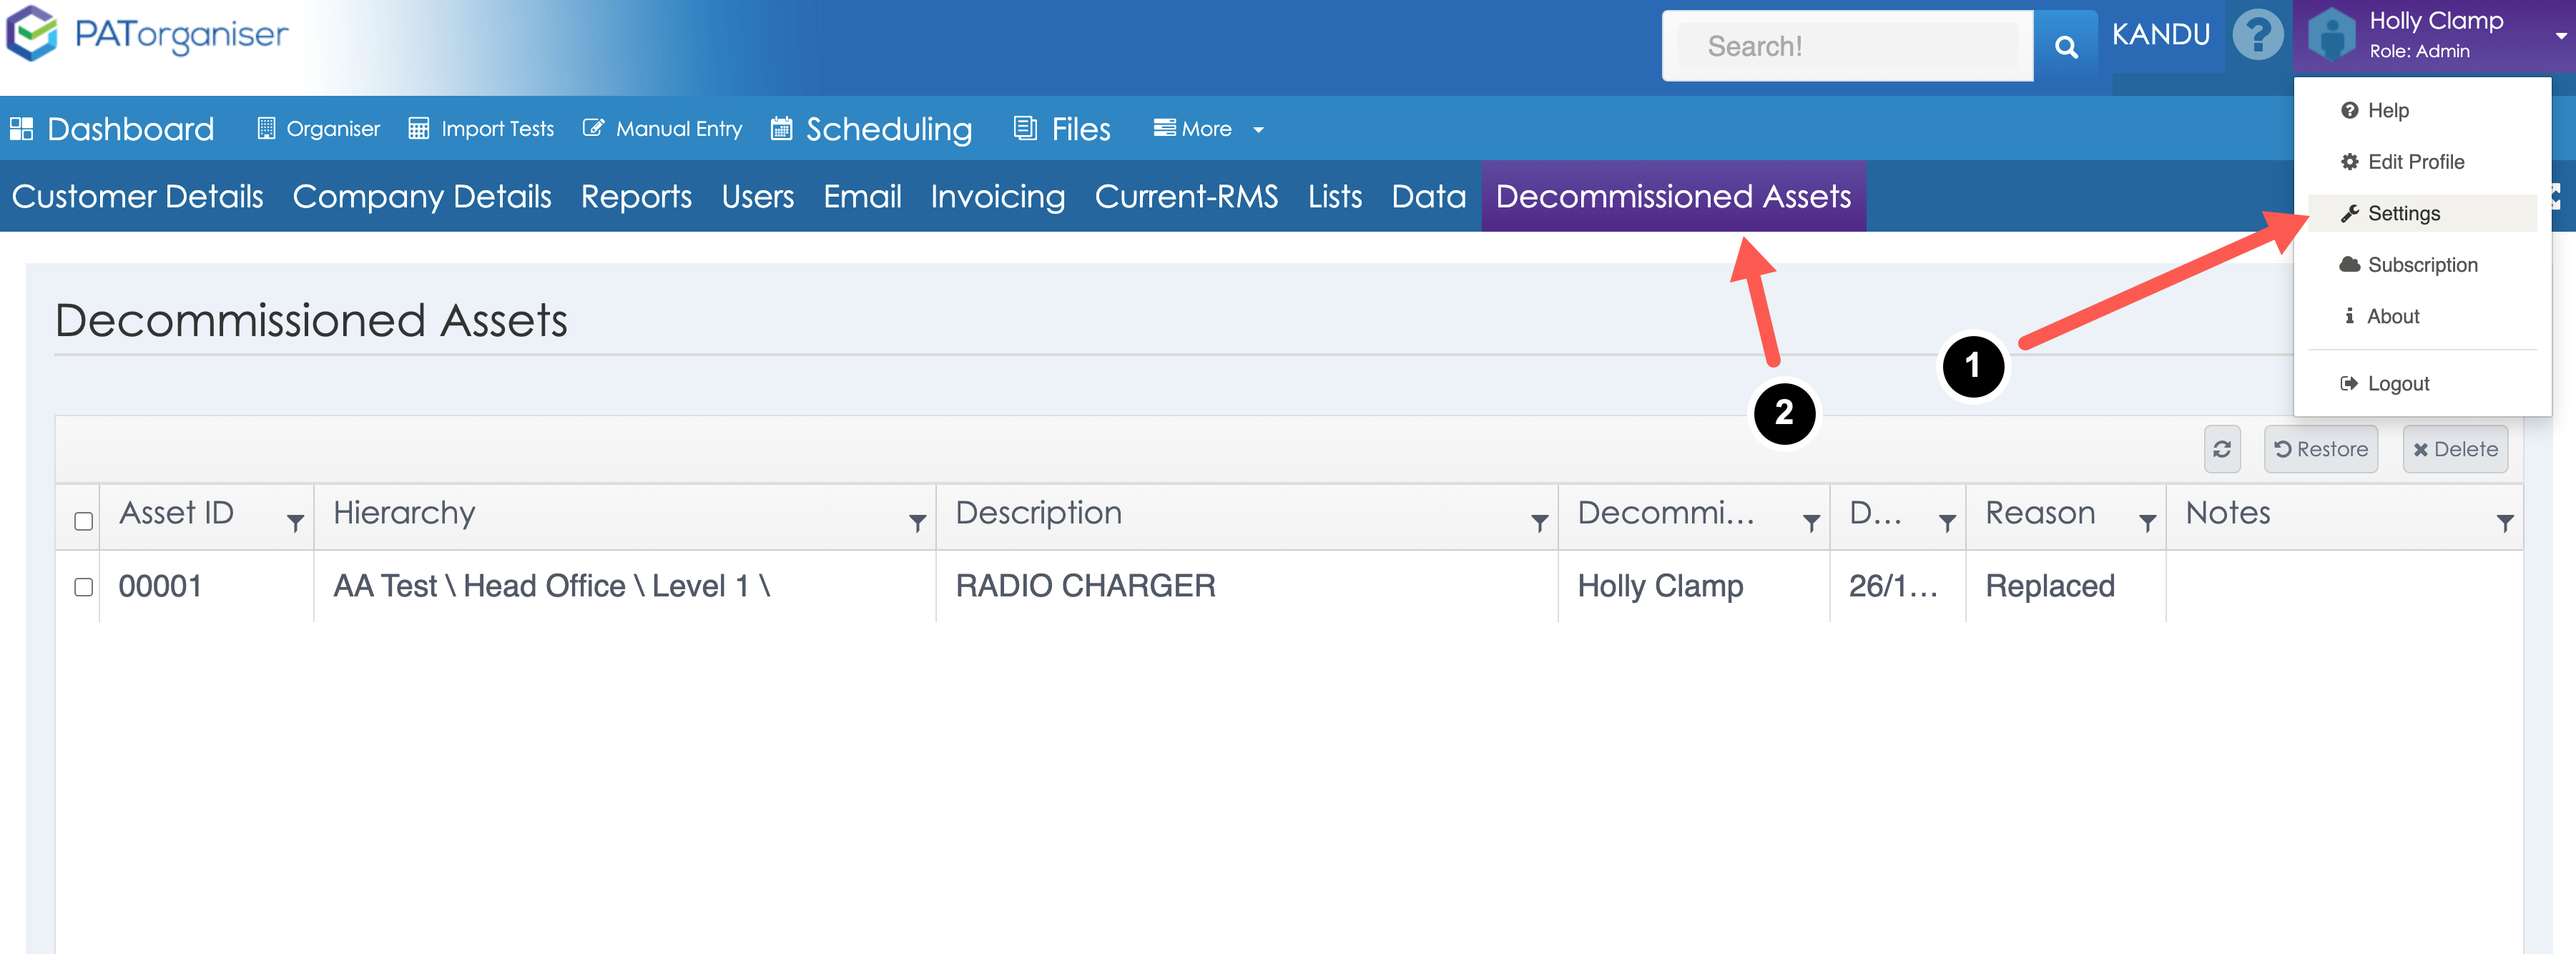Click the search magnifier button
Image resolution: width=2576 pixels, height=954 pixels.
(2065, 47)
